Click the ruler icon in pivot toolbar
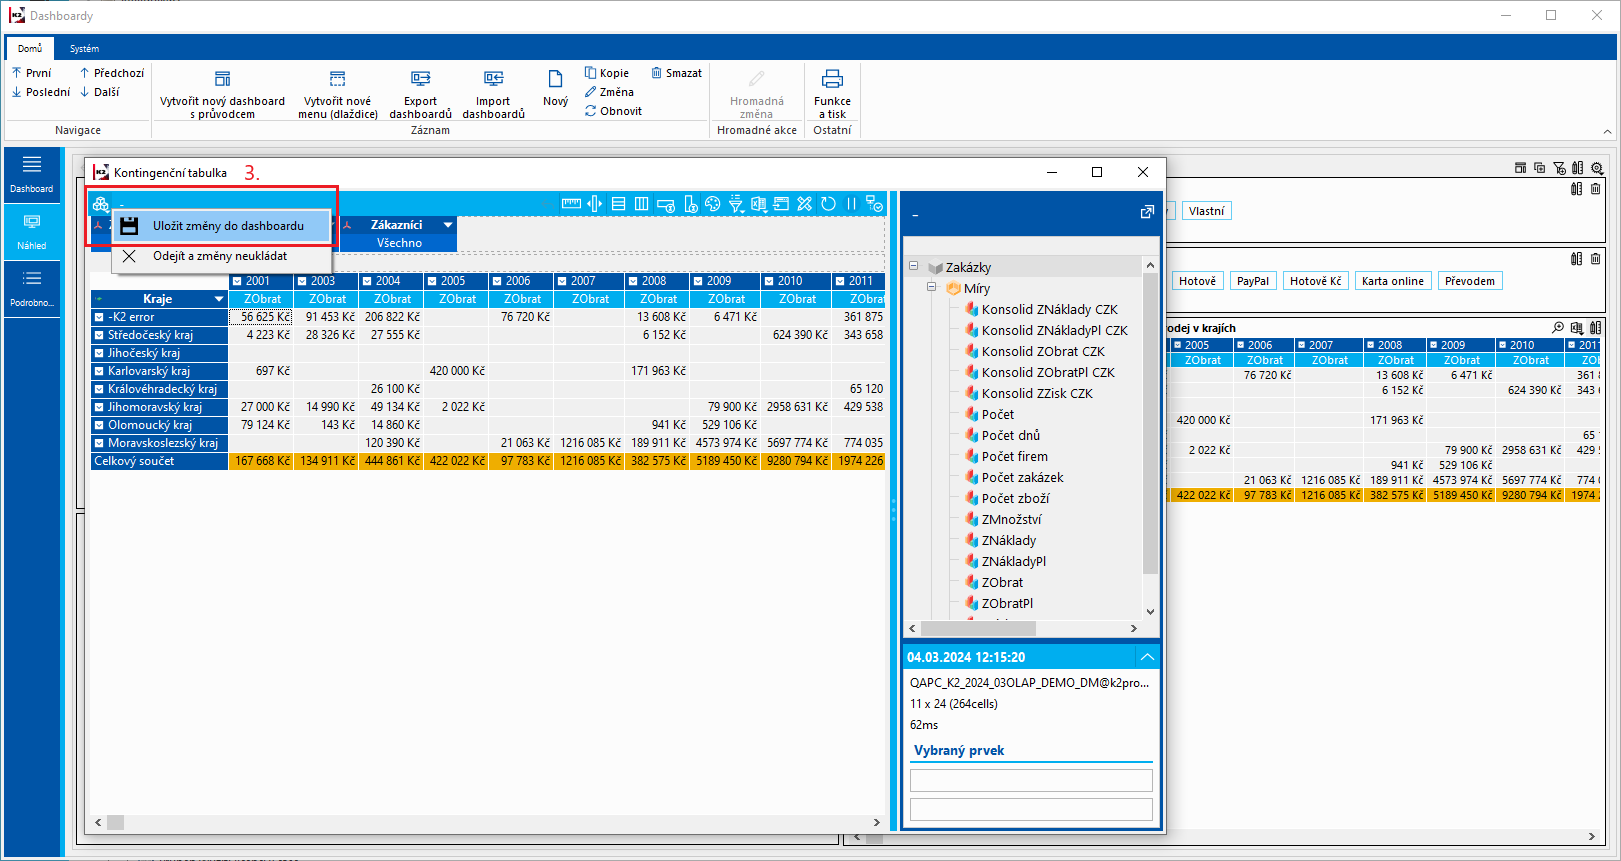This screenshot has width=1621, height=861. pos(571,204)
